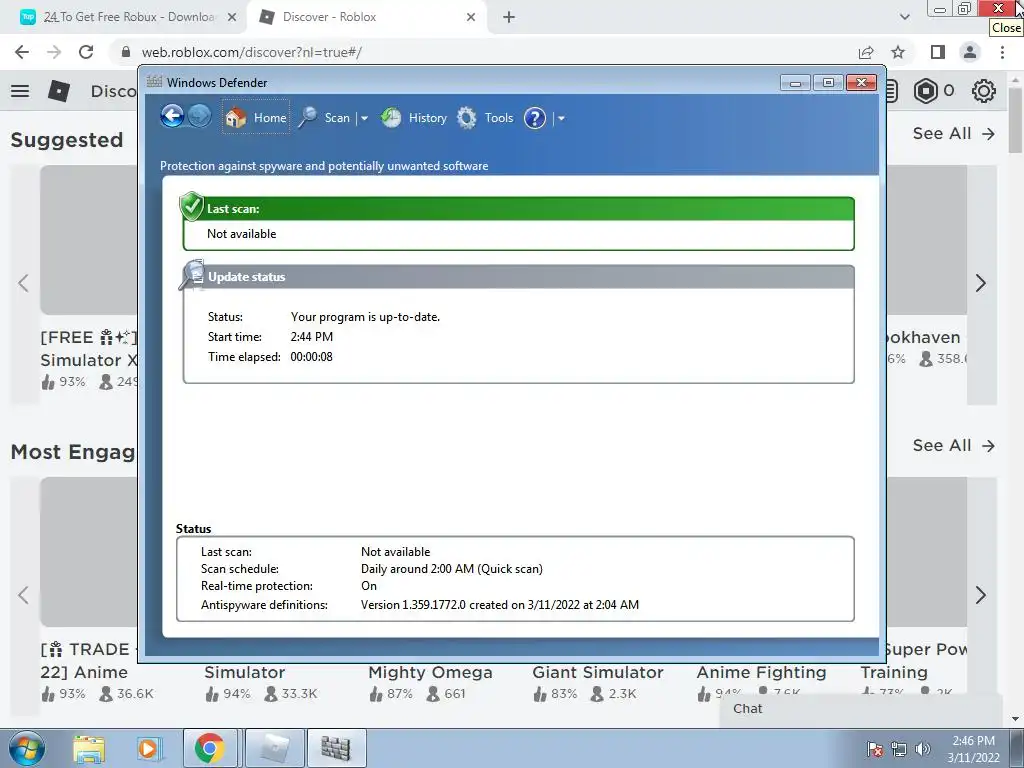
Task: Click the Update status header icon
Action: [192, 274]
